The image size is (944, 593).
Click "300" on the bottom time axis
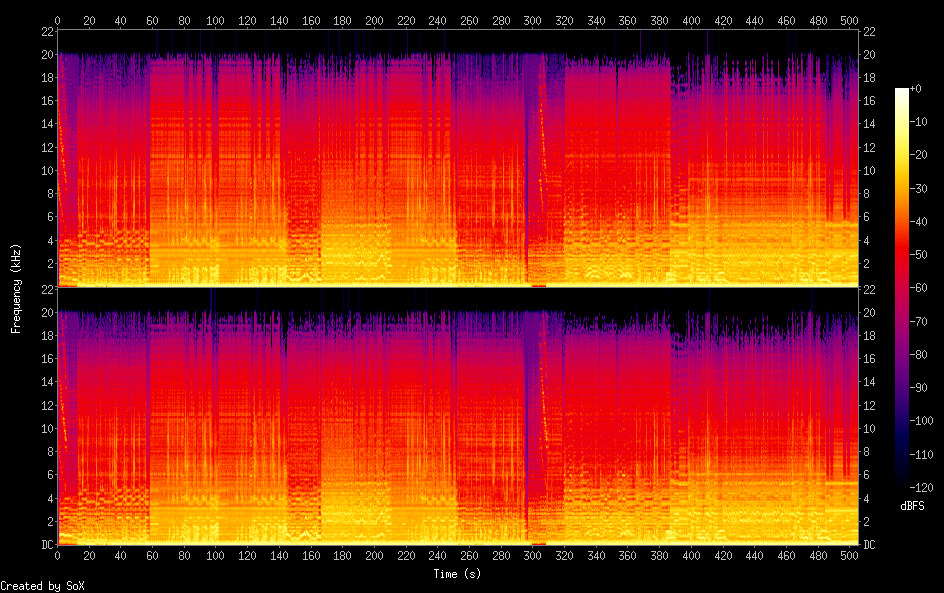(533, 556)
